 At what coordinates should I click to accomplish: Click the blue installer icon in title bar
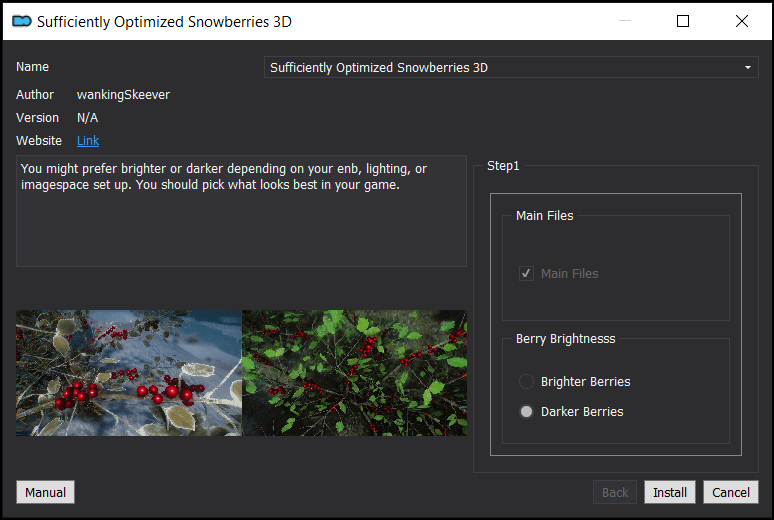[x=22, y=21]
